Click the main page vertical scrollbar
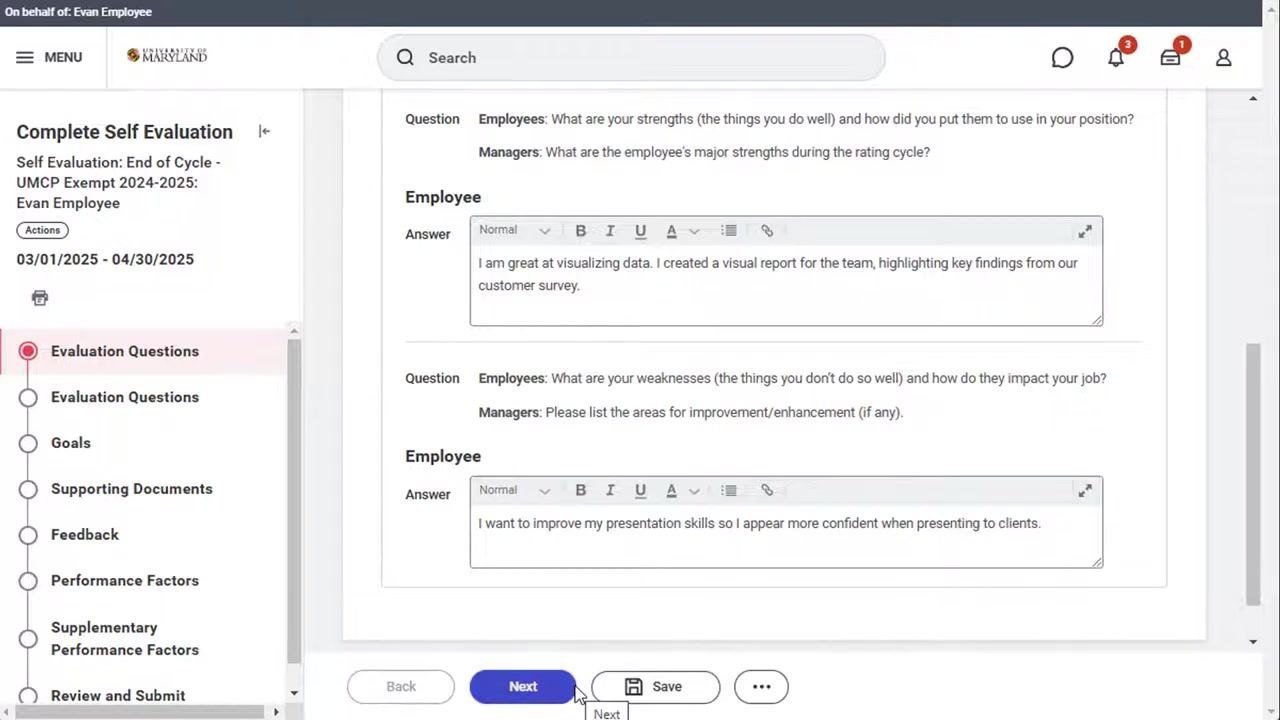The width and height of the screenshot is (1280, 720). 1253,474
